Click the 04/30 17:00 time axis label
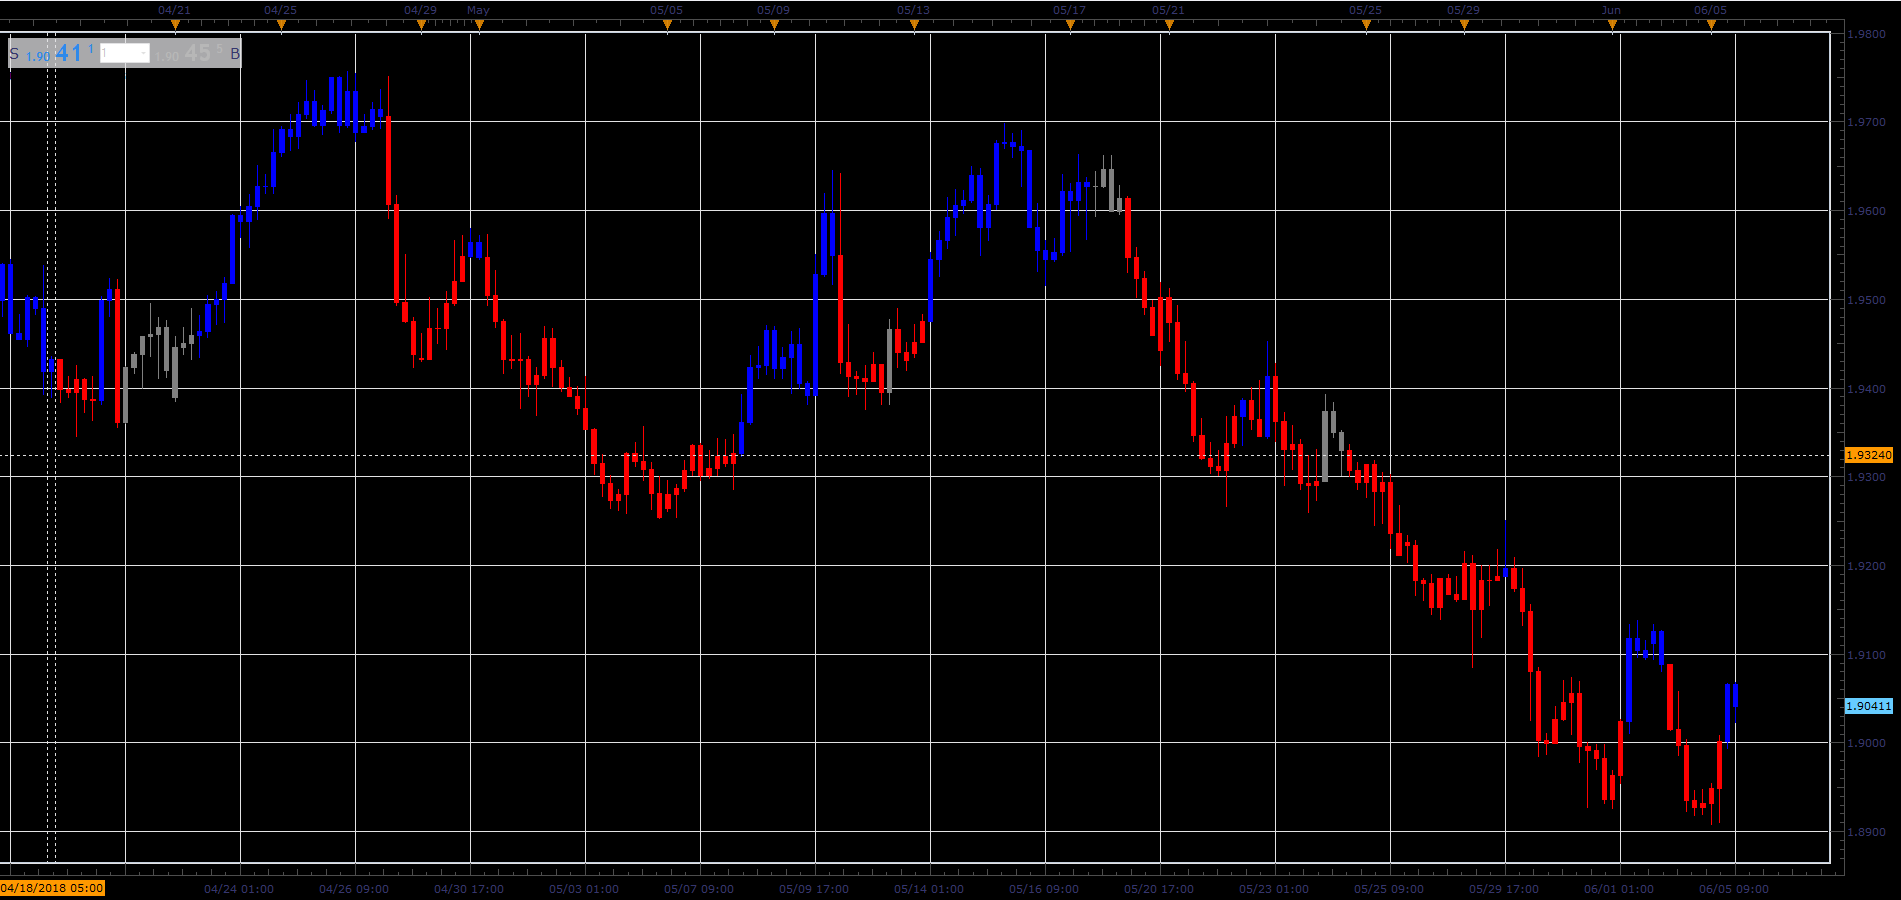Viewport: 1901px width, 900px height. coord(469,889)
